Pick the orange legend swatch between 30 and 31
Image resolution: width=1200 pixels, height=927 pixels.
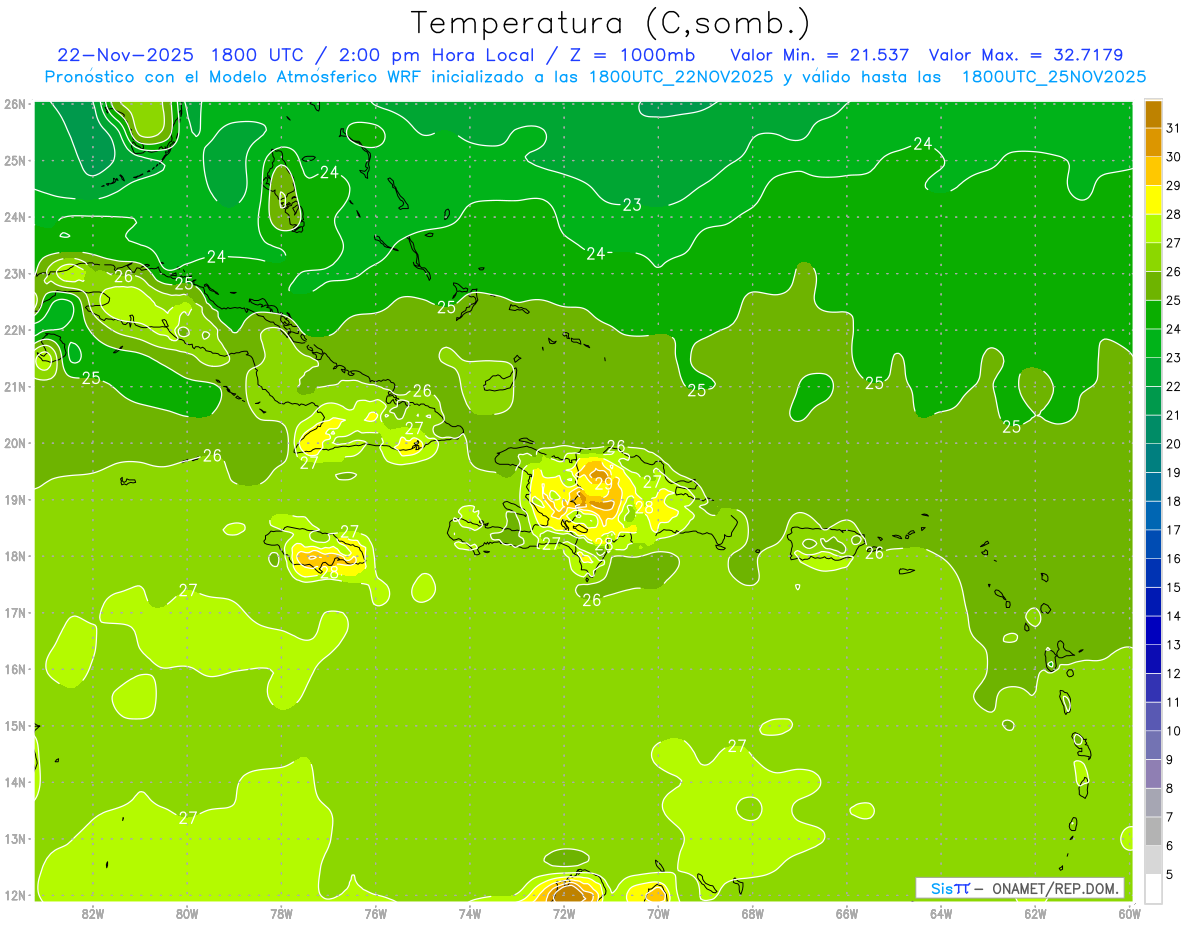click(1153, 143)
